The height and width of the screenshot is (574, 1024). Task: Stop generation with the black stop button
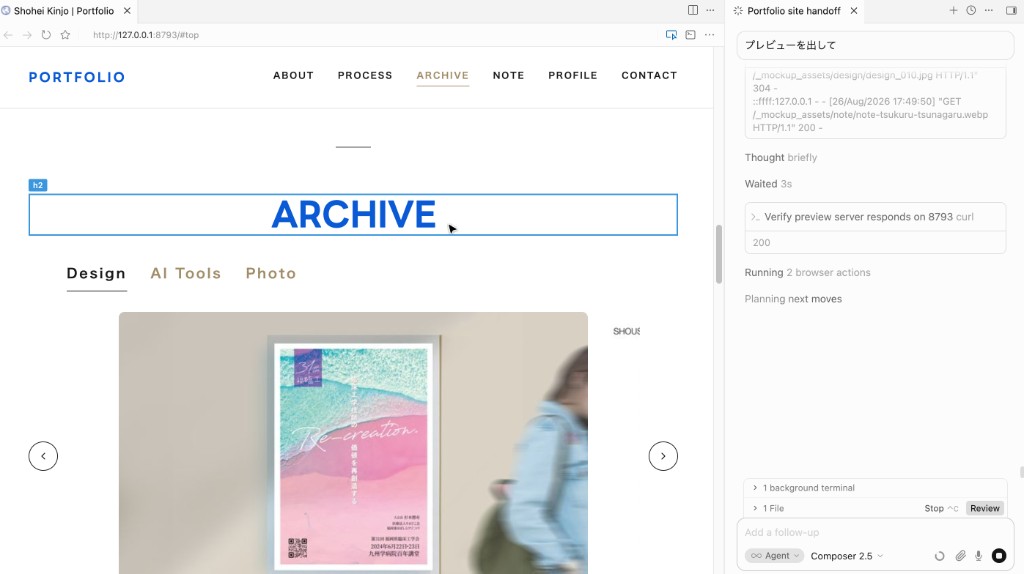click(x=999, y=556)
